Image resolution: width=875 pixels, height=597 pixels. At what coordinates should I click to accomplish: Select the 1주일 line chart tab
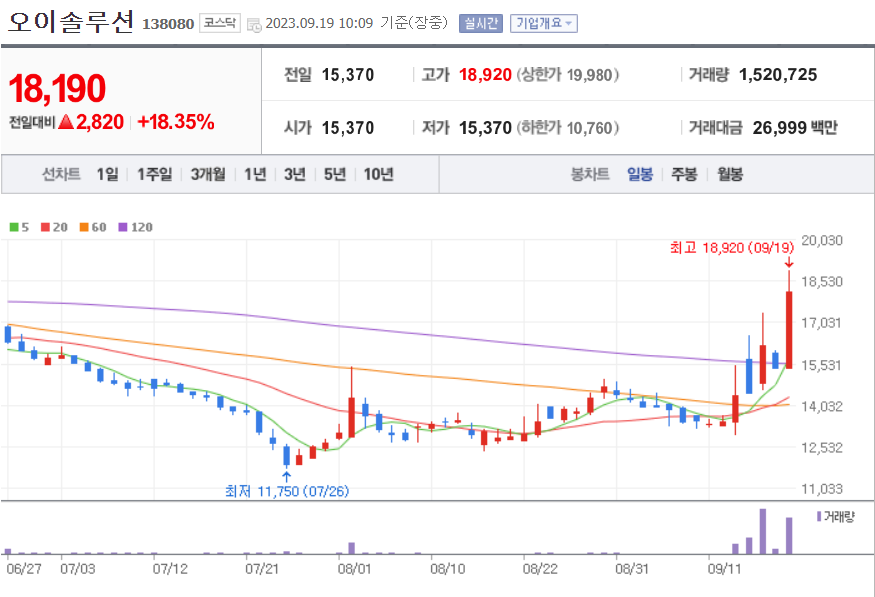(155, 174)
